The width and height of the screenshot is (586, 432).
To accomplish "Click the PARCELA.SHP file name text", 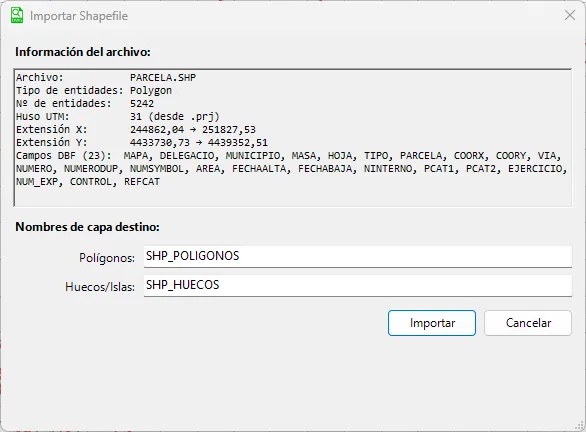I will (163, 78).
